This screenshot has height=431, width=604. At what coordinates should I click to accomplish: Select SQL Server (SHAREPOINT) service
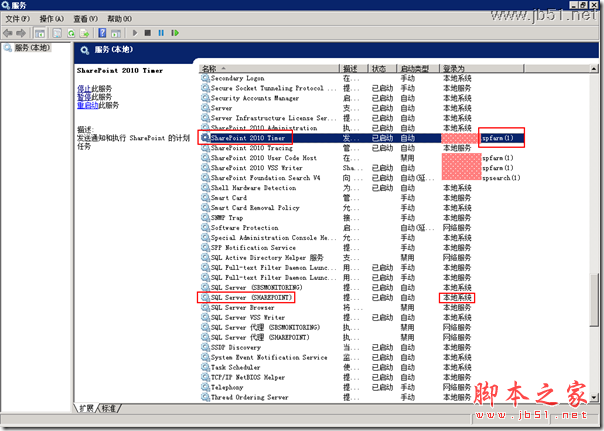click(251, 298)
